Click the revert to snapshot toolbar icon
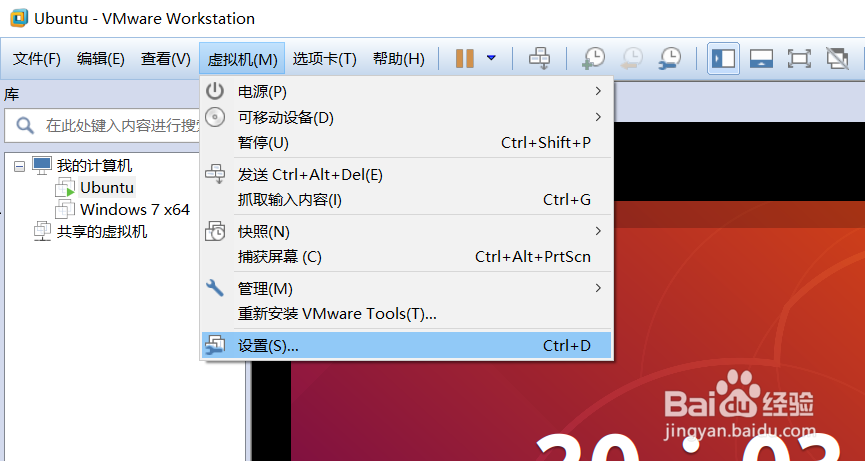Screen dimensions: 865x461 coord(632,58)
